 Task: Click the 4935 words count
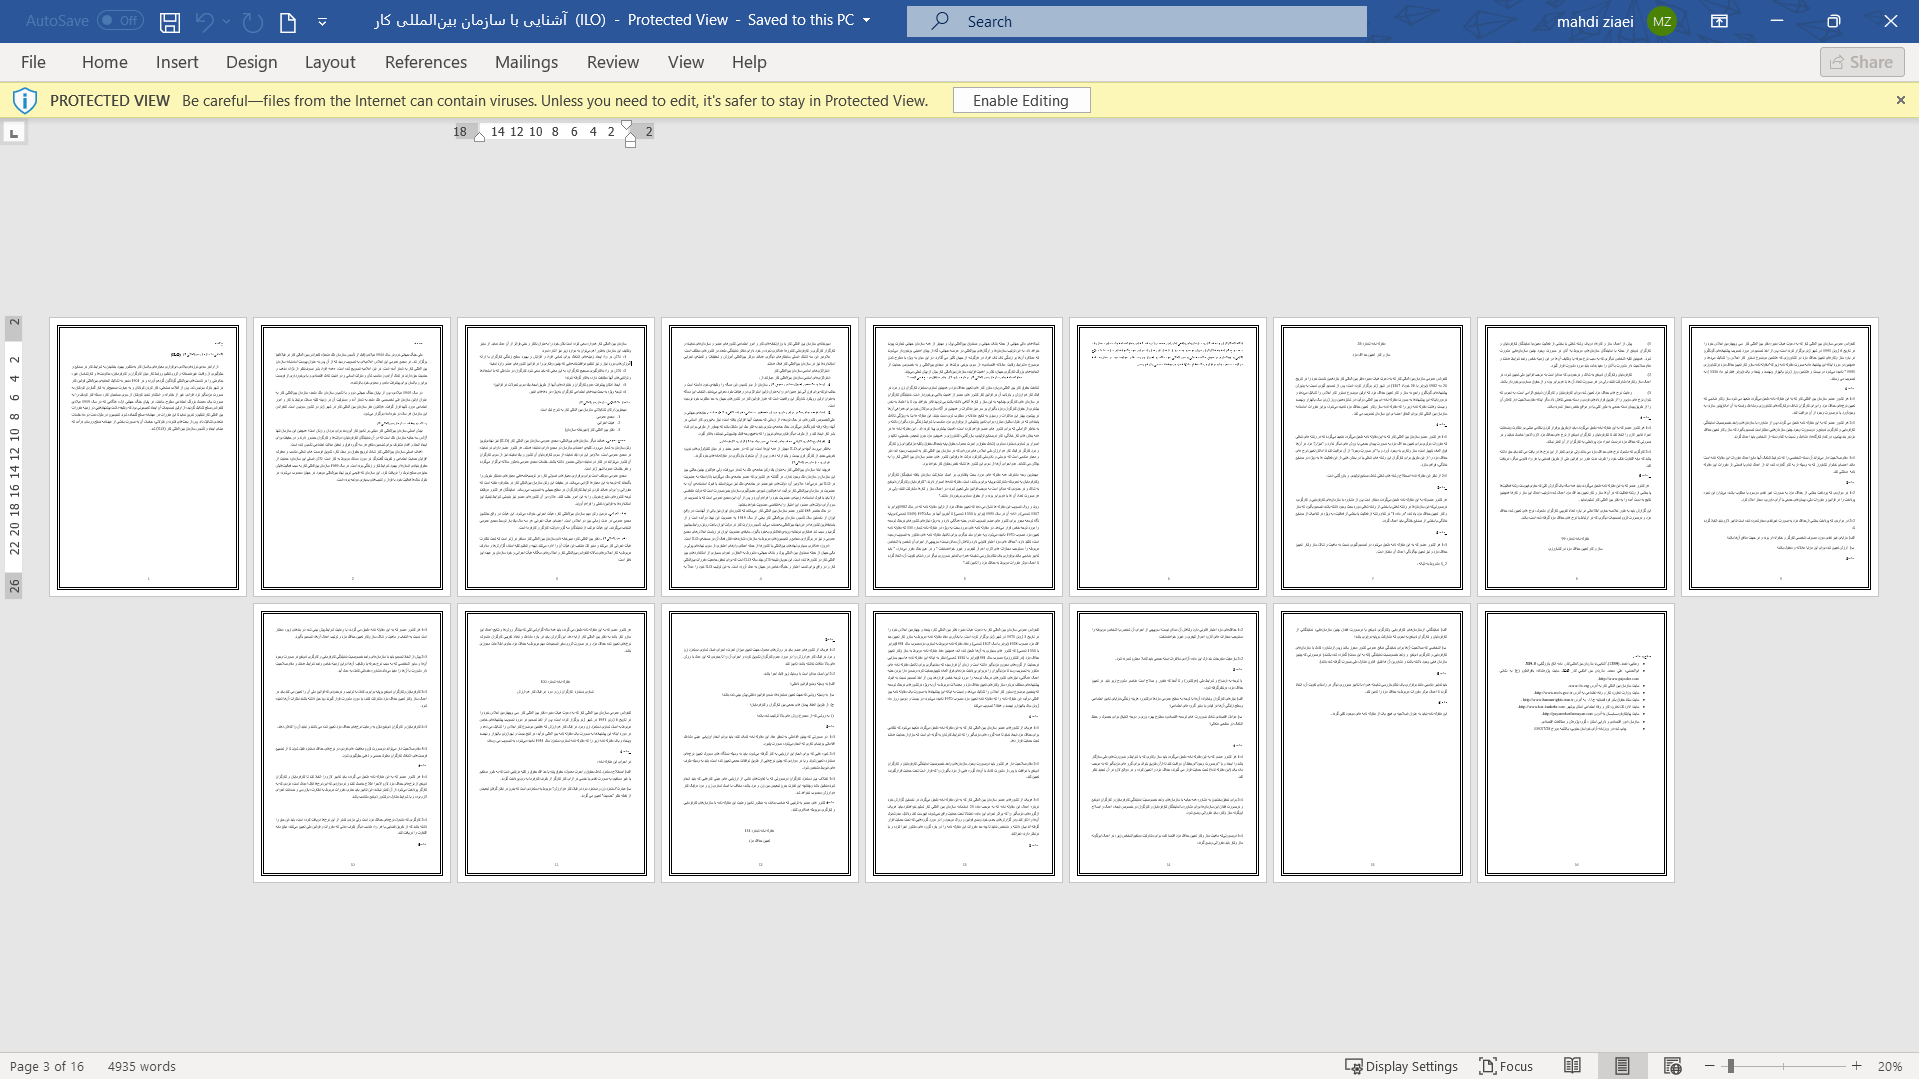(x=142, y=1066)
